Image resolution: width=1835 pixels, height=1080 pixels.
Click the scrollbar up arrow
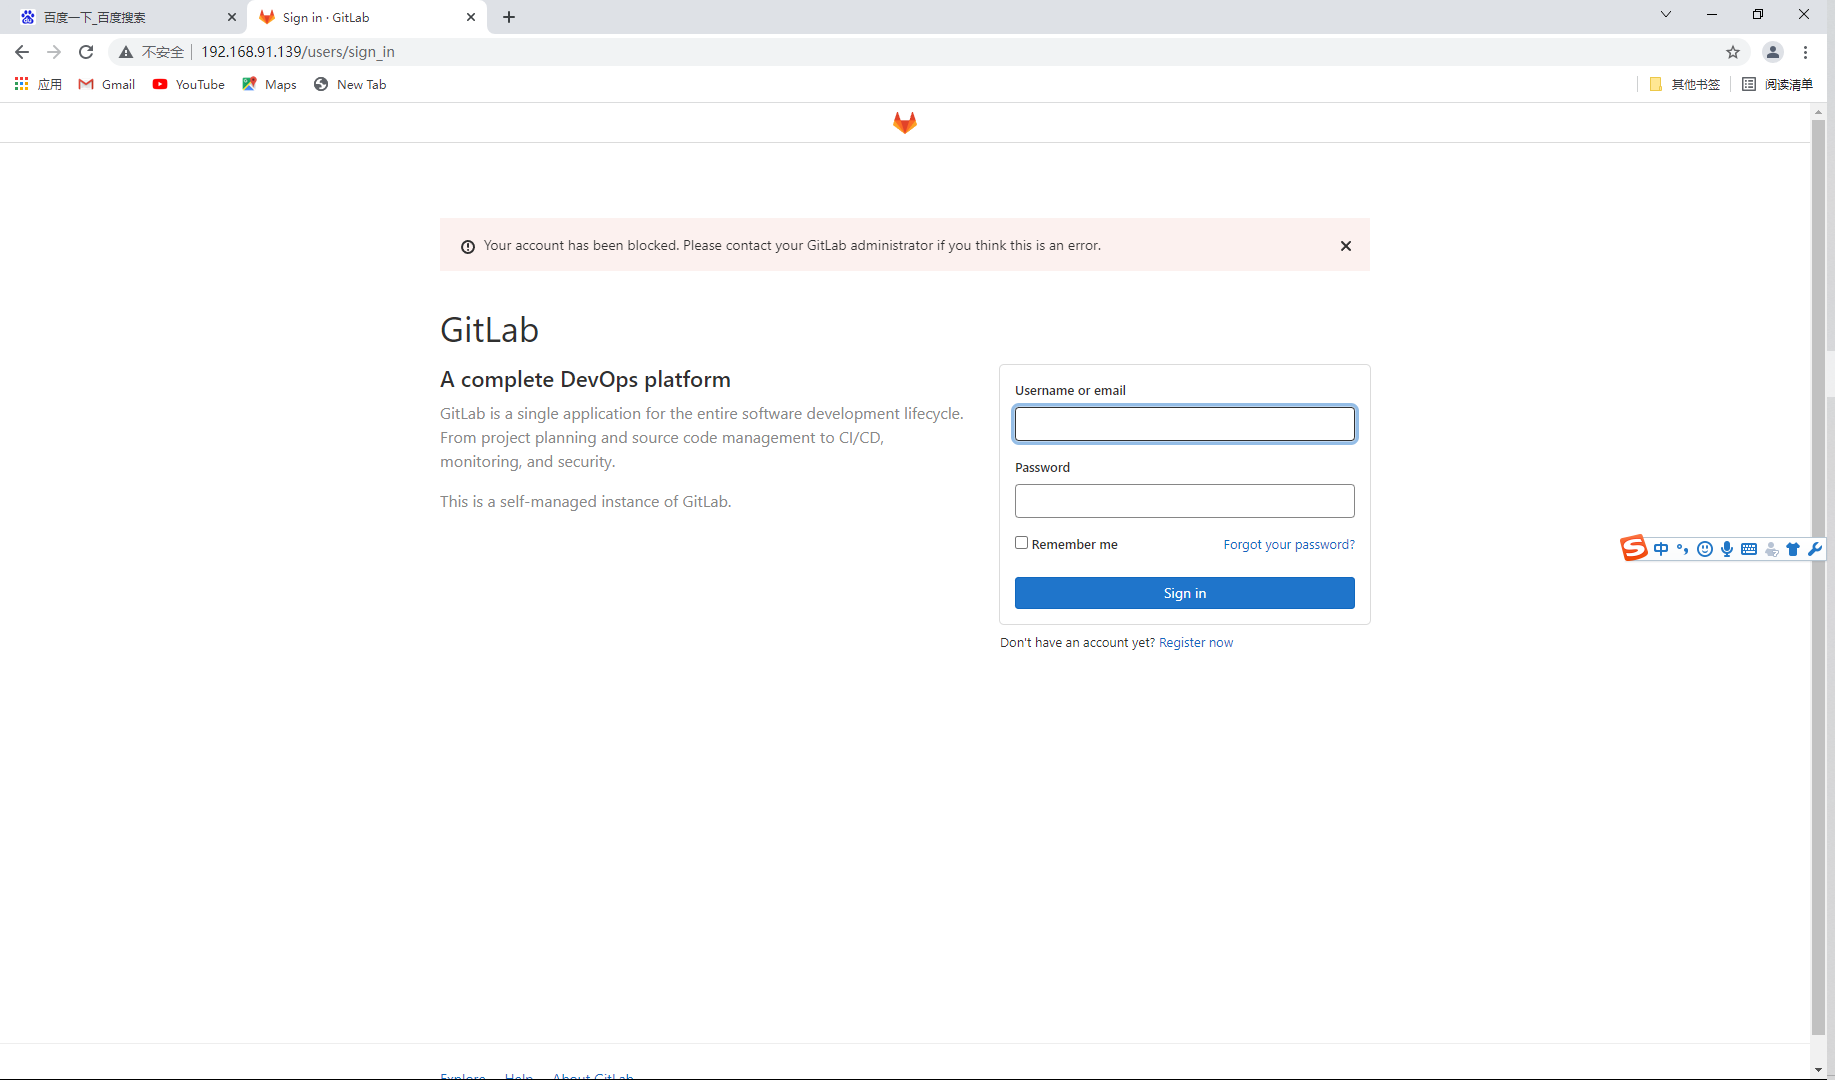click(x=1818, y=111)
